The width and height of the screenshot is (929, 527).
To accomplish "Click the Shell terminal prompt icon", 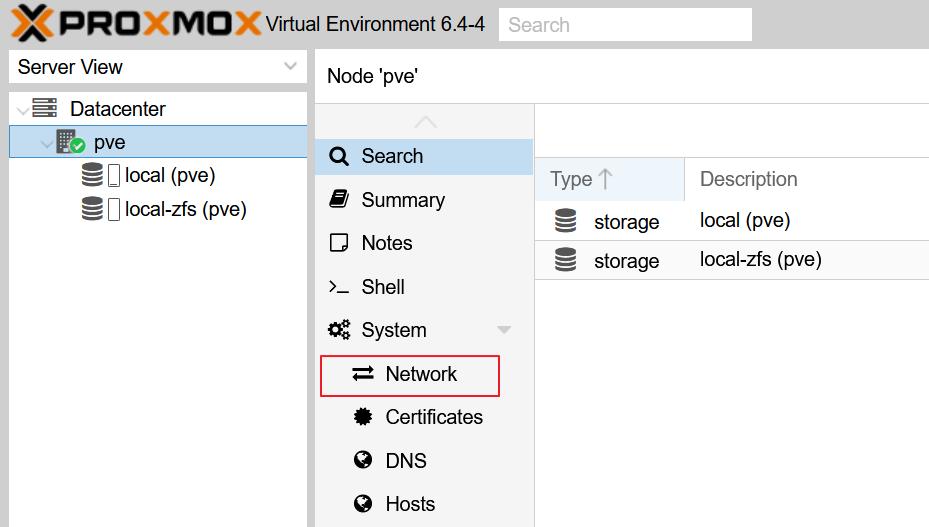I will pyautogui.click(x=339, y=287).
